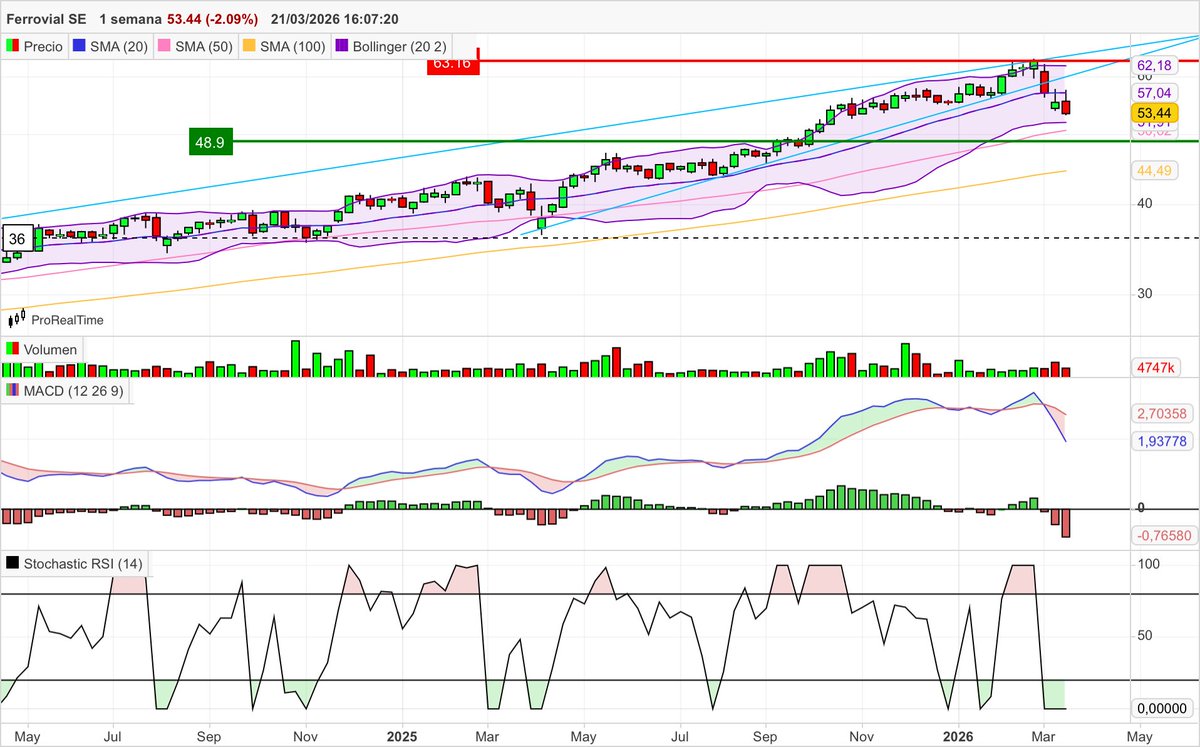Select the SMA (50) legend label

click(x=203, y=46)
